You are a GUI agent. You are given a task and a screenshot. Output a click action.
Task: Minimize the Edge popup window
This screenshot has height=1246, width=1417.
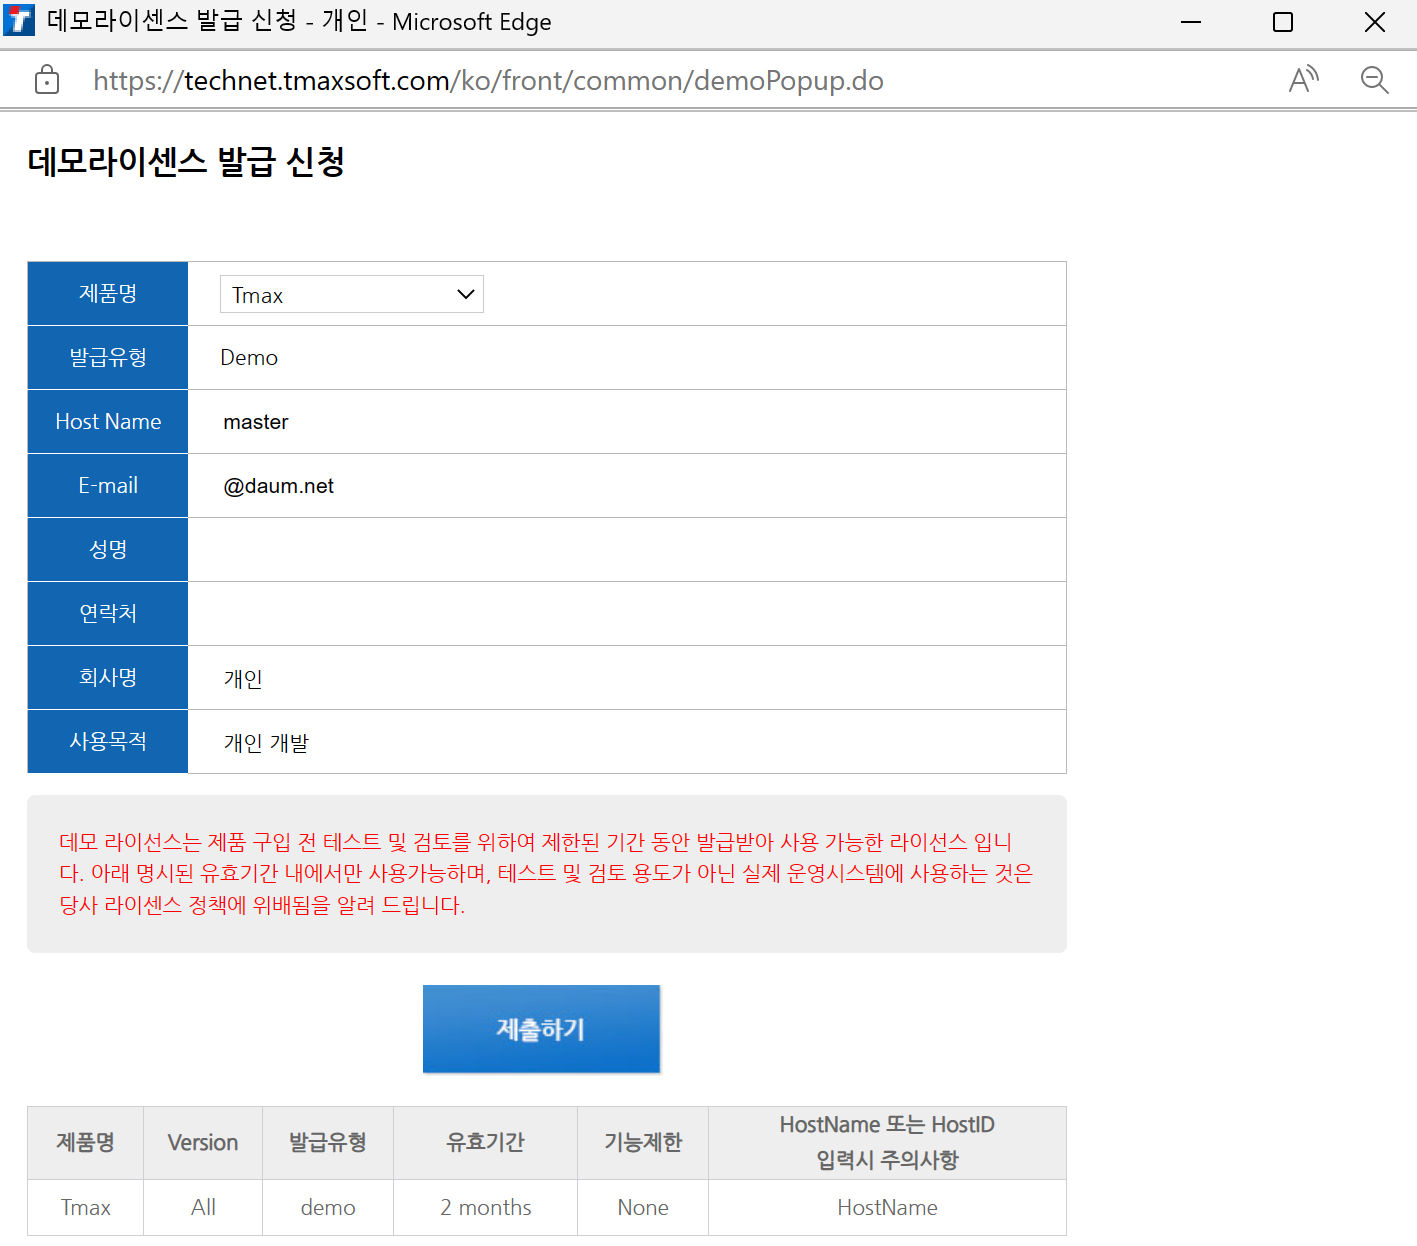click(x=1191, y=22)
